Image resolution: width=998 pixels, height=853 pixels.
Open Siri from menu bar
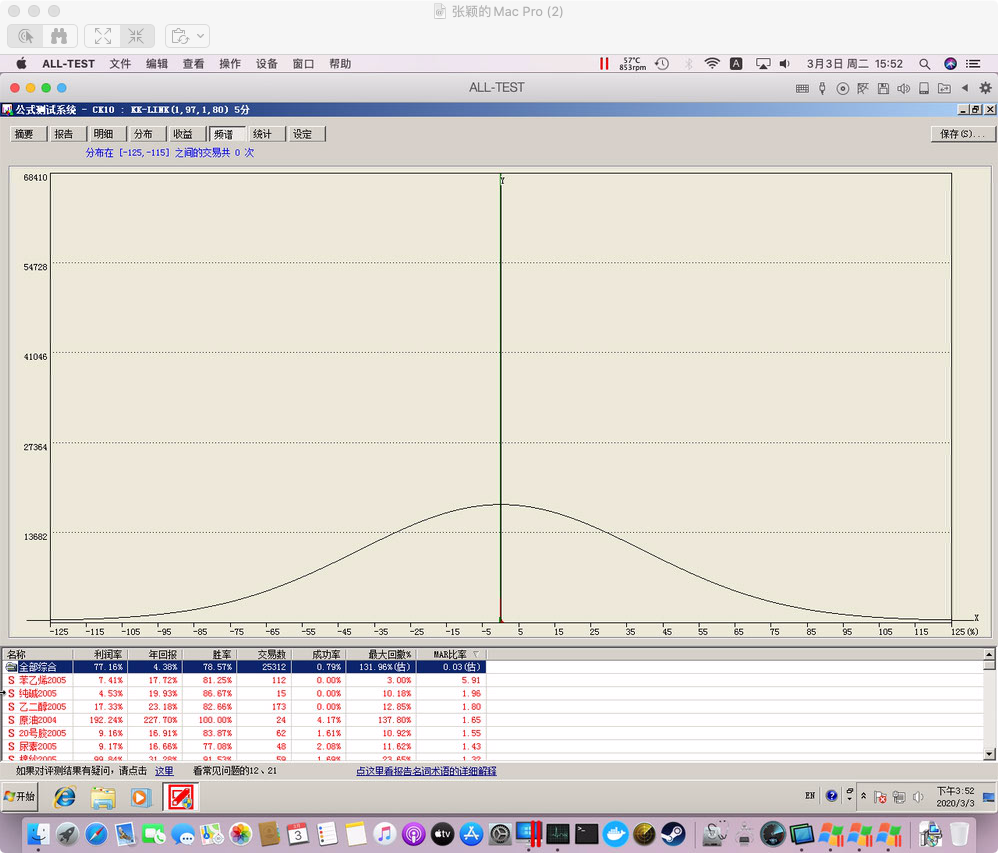[950, 64]
